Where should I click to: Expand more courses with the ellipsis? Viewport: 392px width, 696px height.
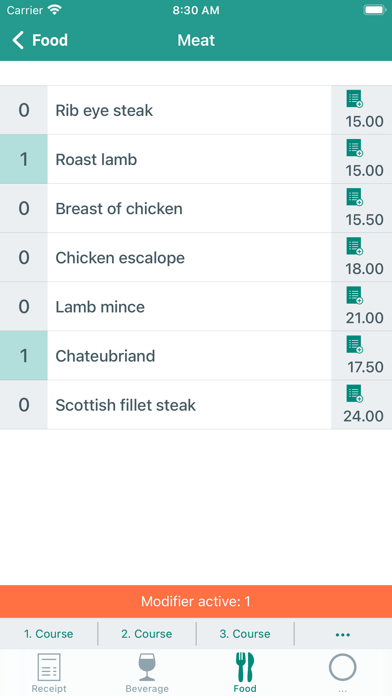[x=343, y=634]
